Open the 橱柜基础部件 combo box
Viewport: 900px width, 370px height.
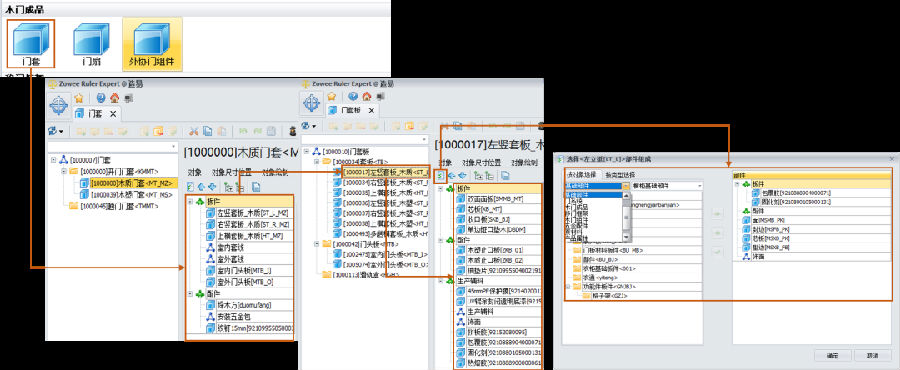tap(668, 186)
